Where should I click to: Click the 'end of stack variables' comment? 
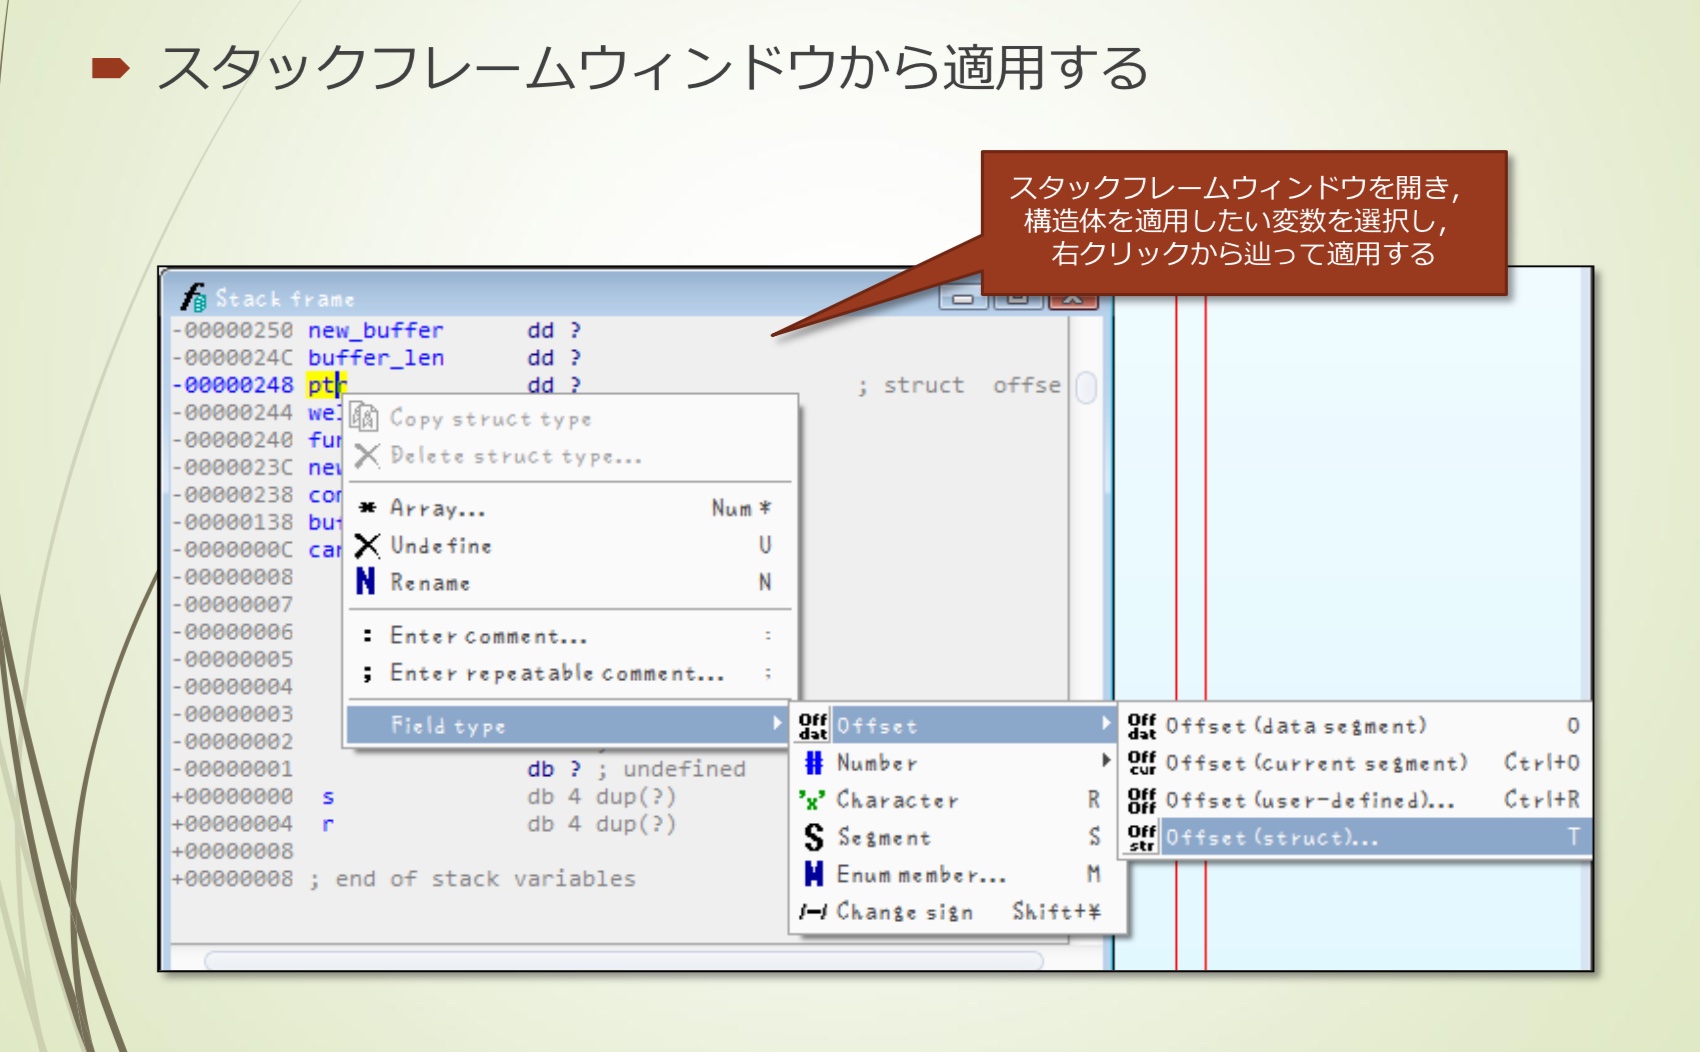click(473, 879)
